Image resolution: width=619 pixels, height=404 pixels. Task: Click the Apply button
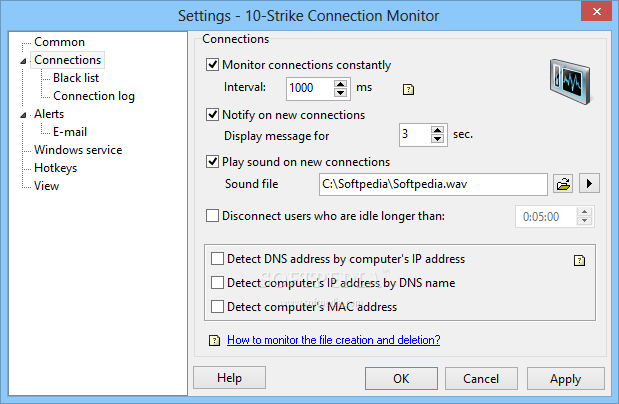pyautogui.click(x=565, y=378)
